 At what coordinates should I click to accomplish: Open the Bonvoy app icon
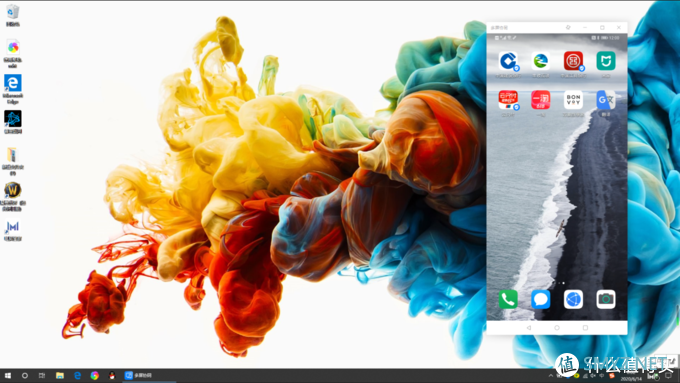(x=573, y=100)
